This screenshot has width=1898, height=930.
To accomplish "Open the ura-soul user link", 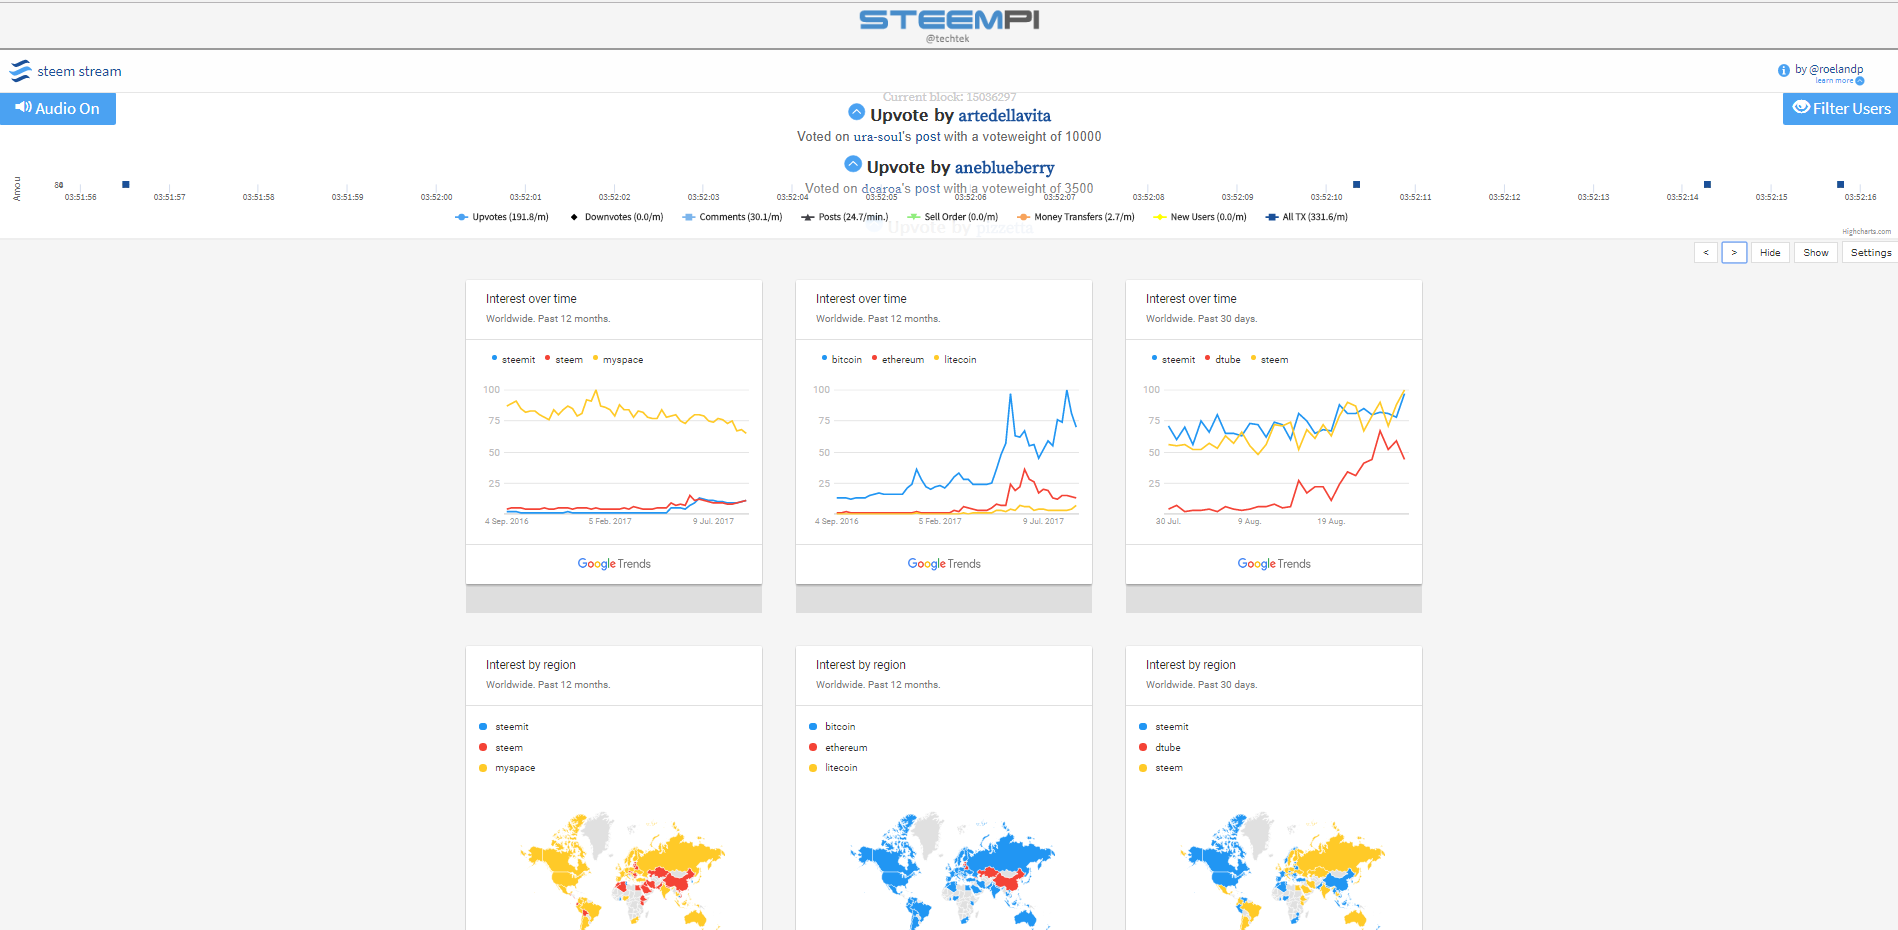I will (878, 137).
